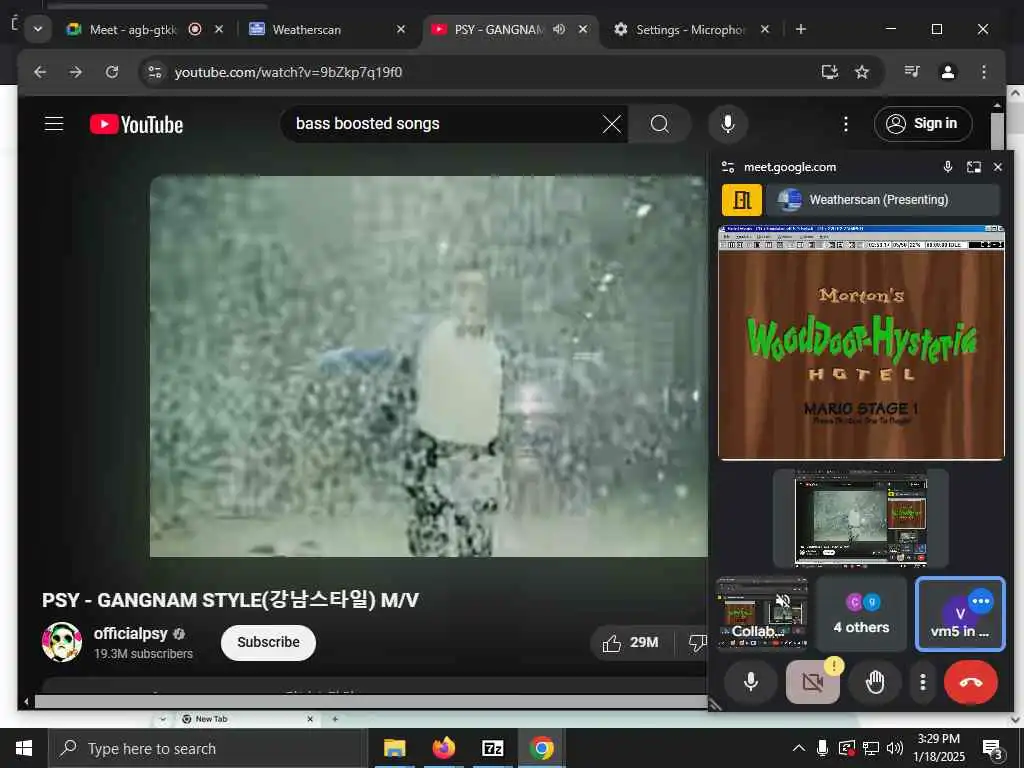The height and width of the screenshot is (768, 1024).
Task: Click the Gangnam Style video player
Action: point(428,366)
